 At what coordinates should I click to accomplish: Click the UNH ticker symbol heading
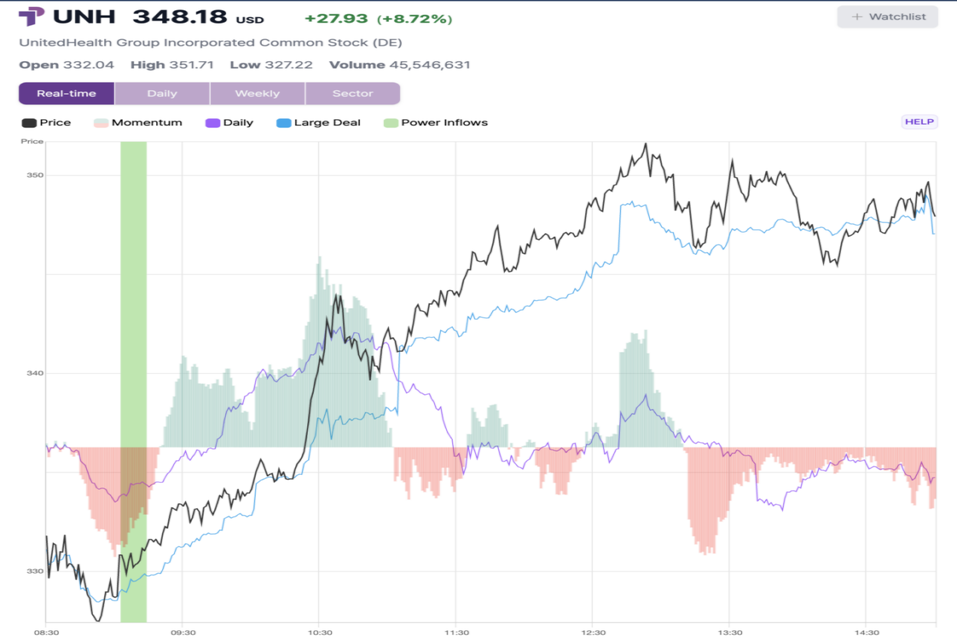click(83, 17)
